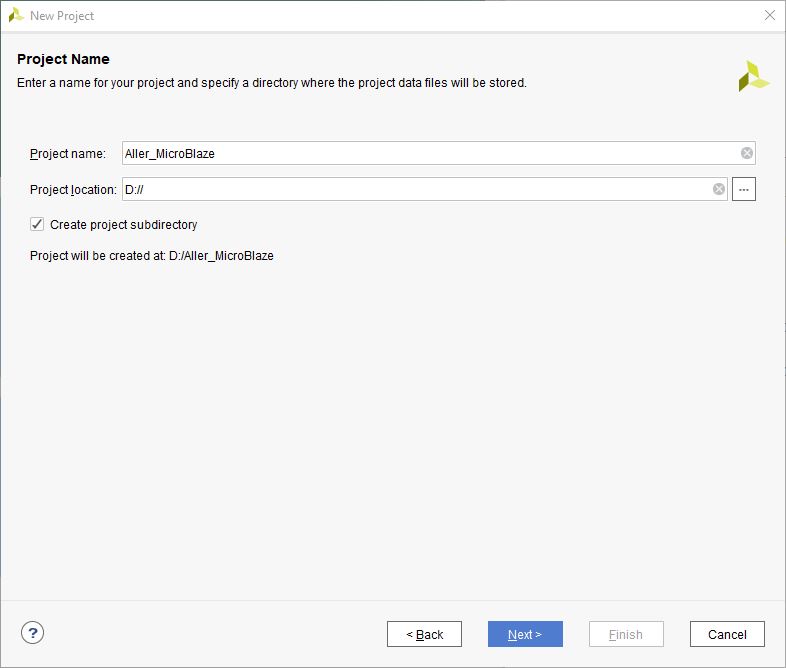
Task: Open the help question mark icon
Action: pyautogui.click(x=33, y=633)
